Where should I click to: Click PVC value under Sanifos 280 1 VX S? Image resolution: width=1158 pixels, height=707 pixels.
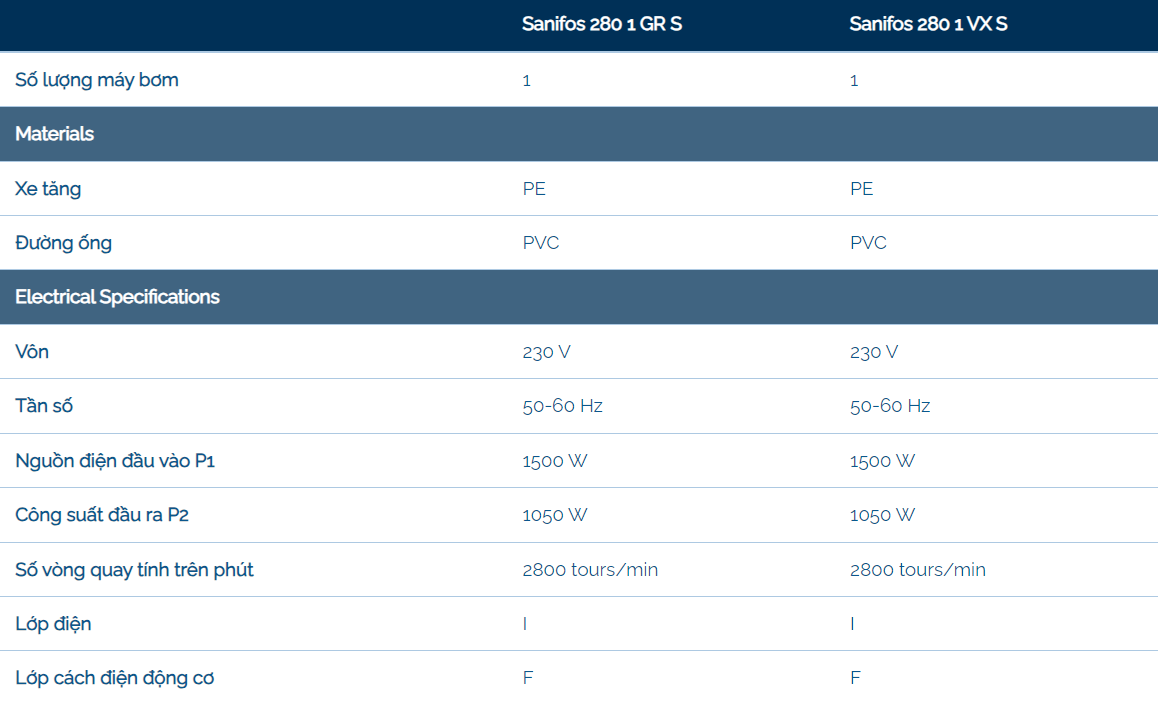point(868,243)
